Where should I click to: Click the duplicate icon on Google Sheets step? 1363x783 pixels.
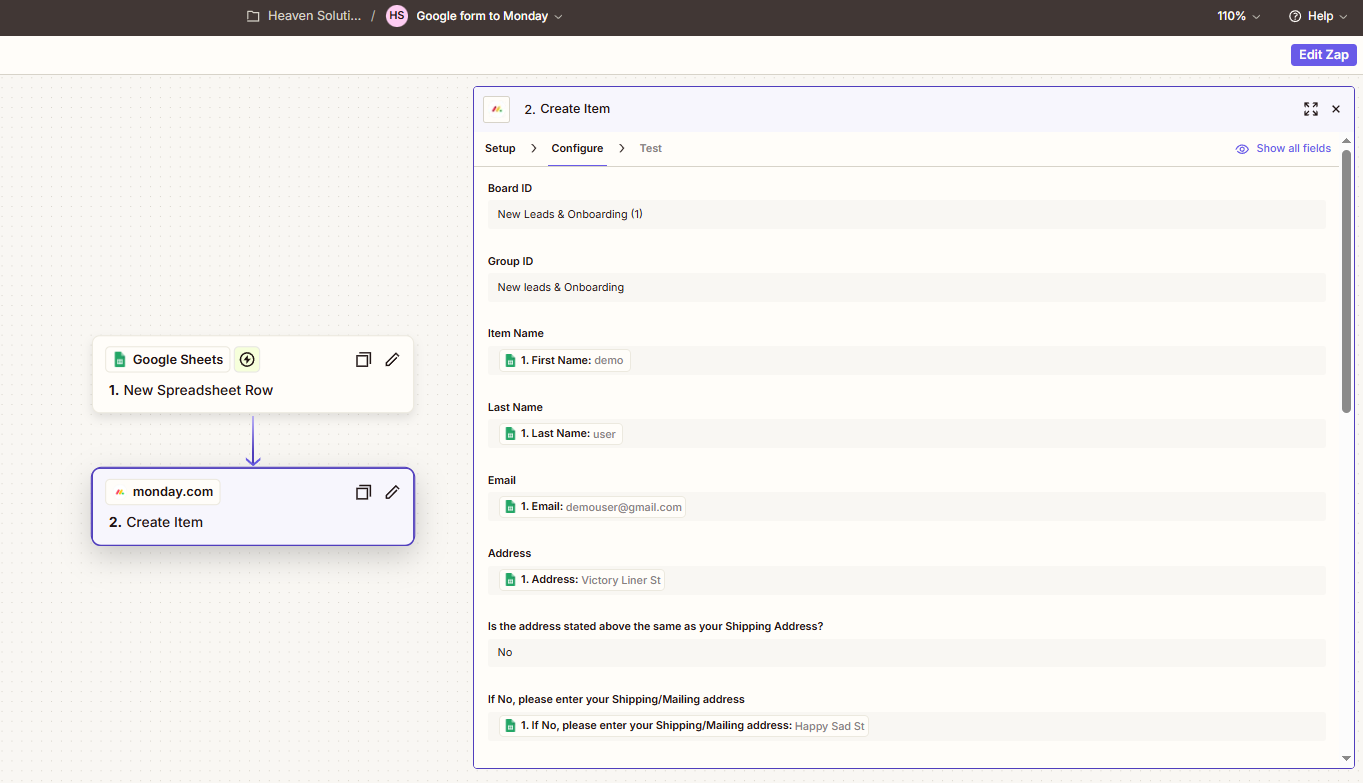(363, 360)
